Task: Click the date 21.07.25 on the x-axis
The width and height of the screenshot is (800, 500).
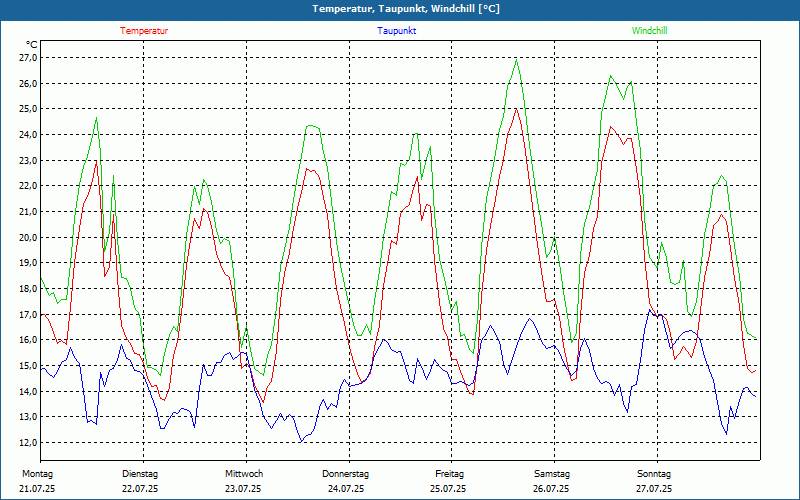Action: point(37,489)
